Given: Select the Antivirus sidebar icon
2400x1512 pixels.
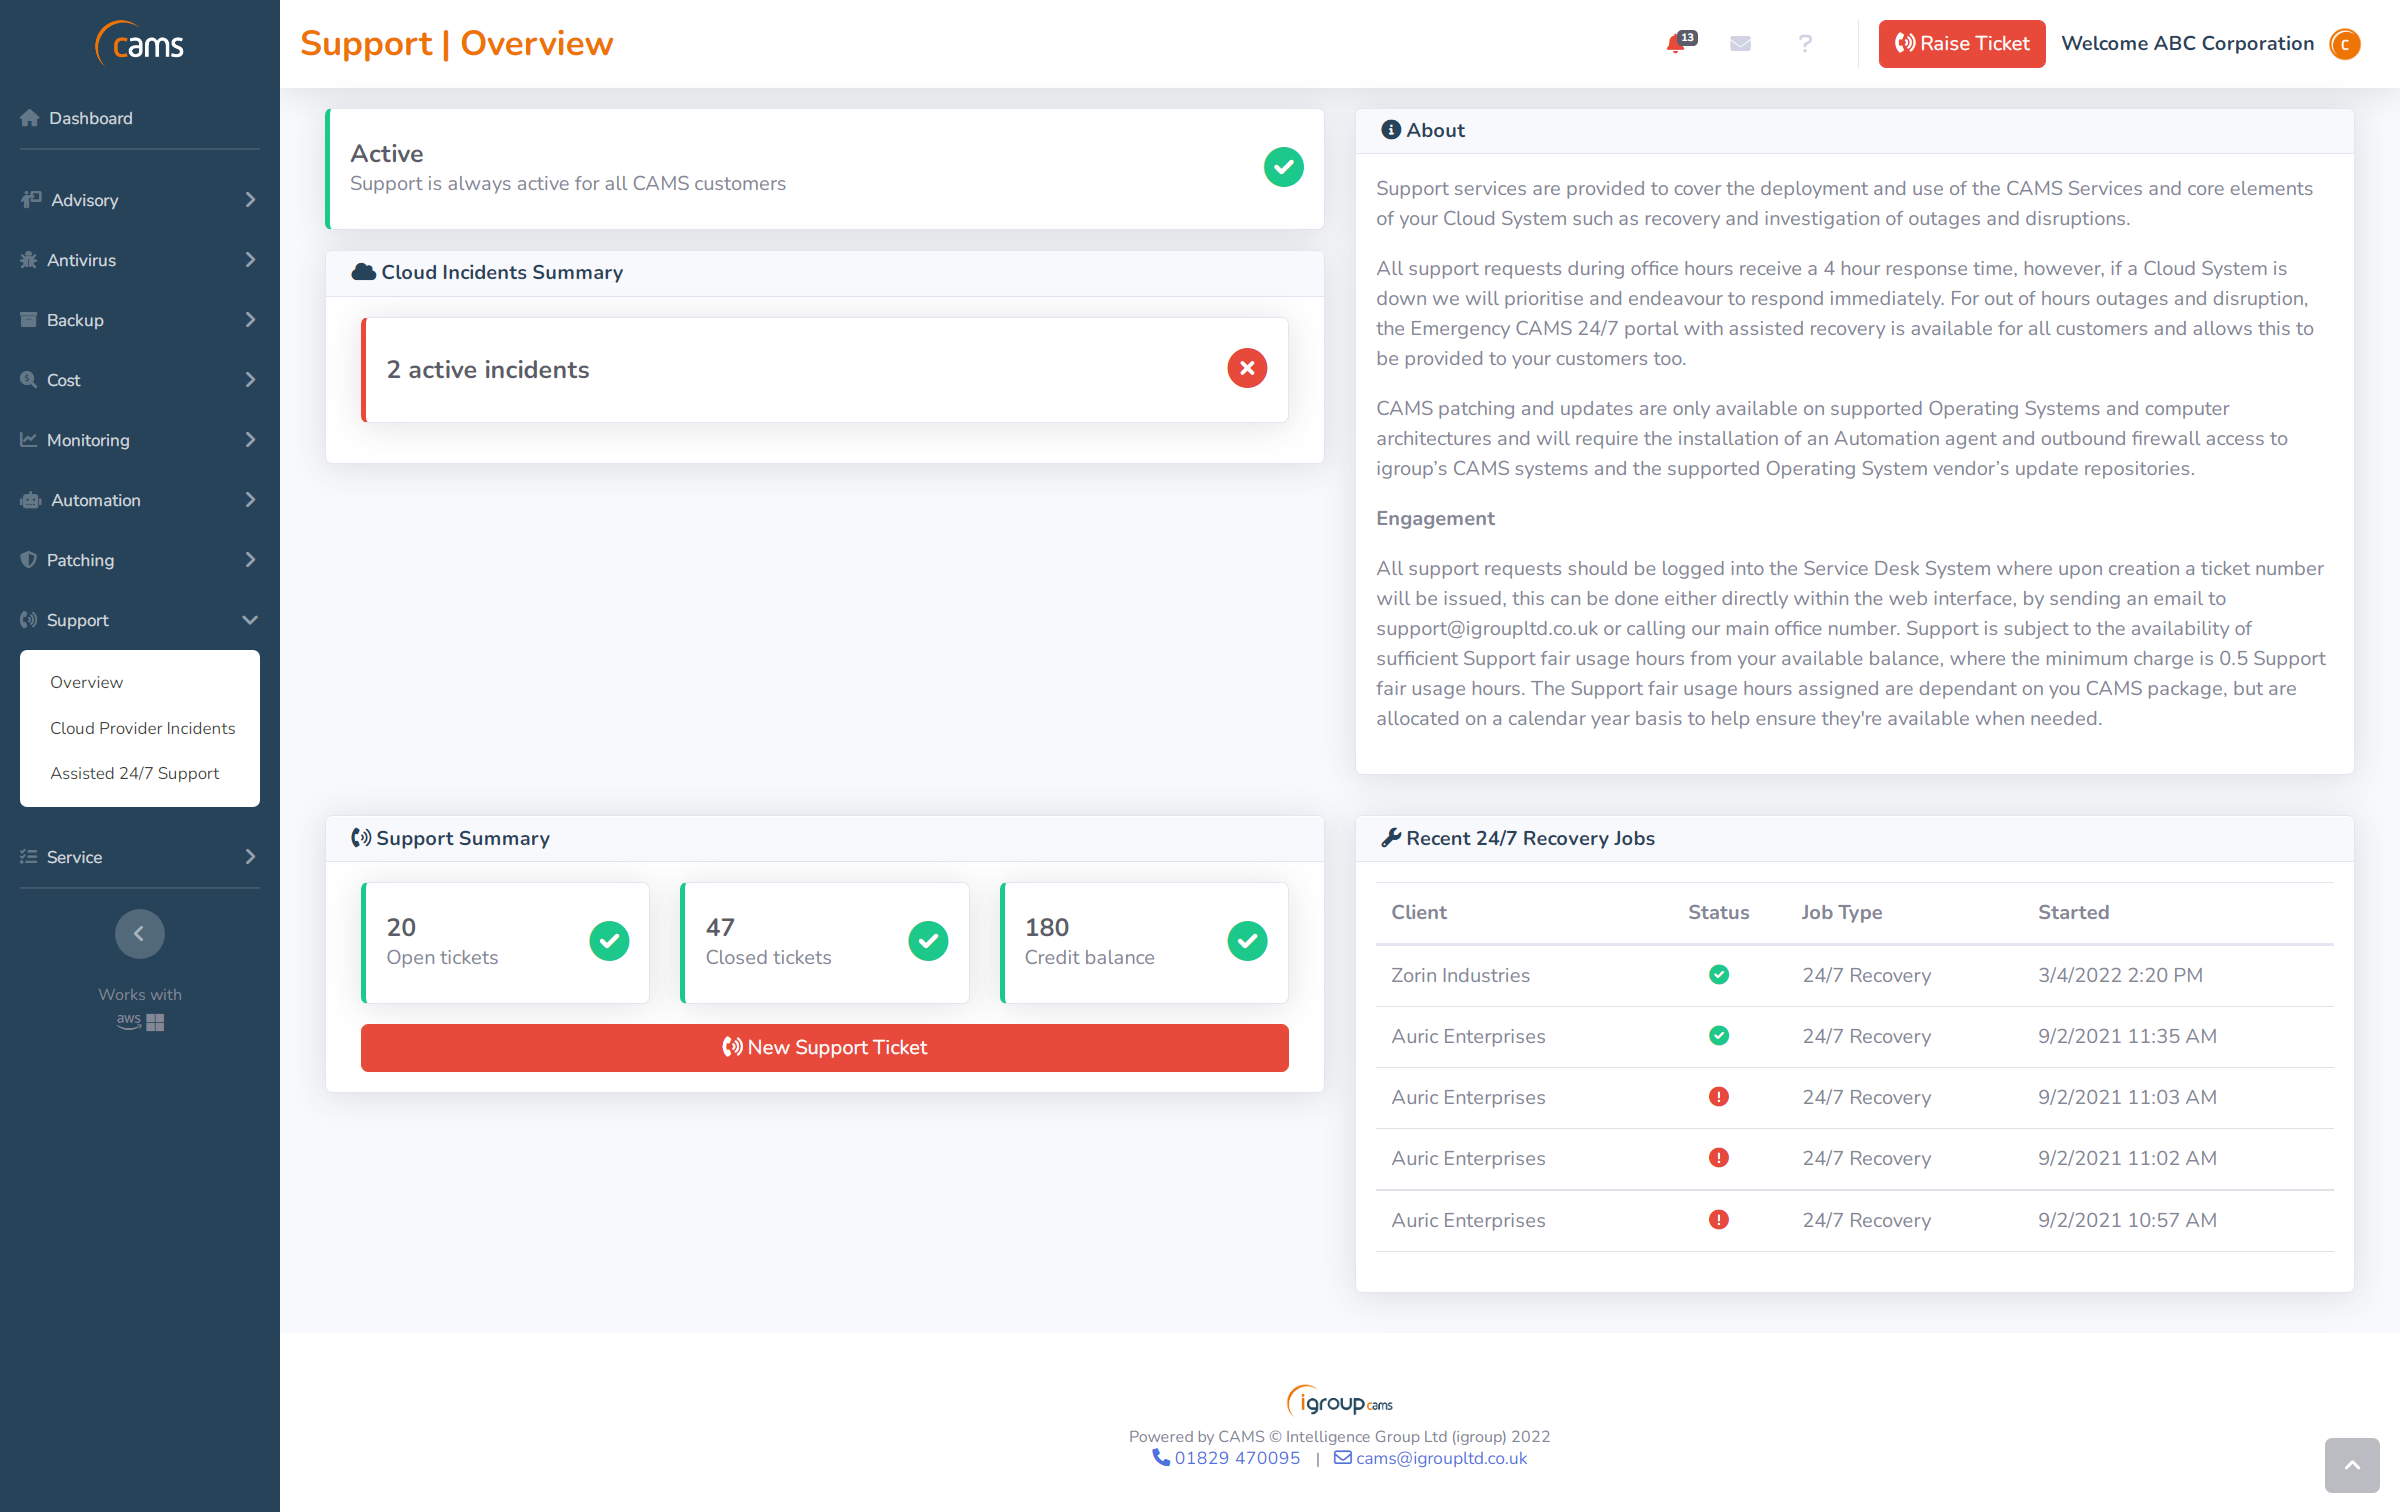Looking at the screenshot, I should tap(30, 259).
